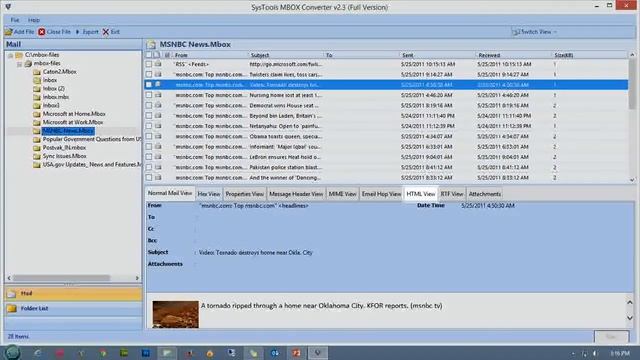This screenshot has width=640, height=360.
Task: Click envelope icon of Pakistan police station row
Action: (x=158, y=167)
